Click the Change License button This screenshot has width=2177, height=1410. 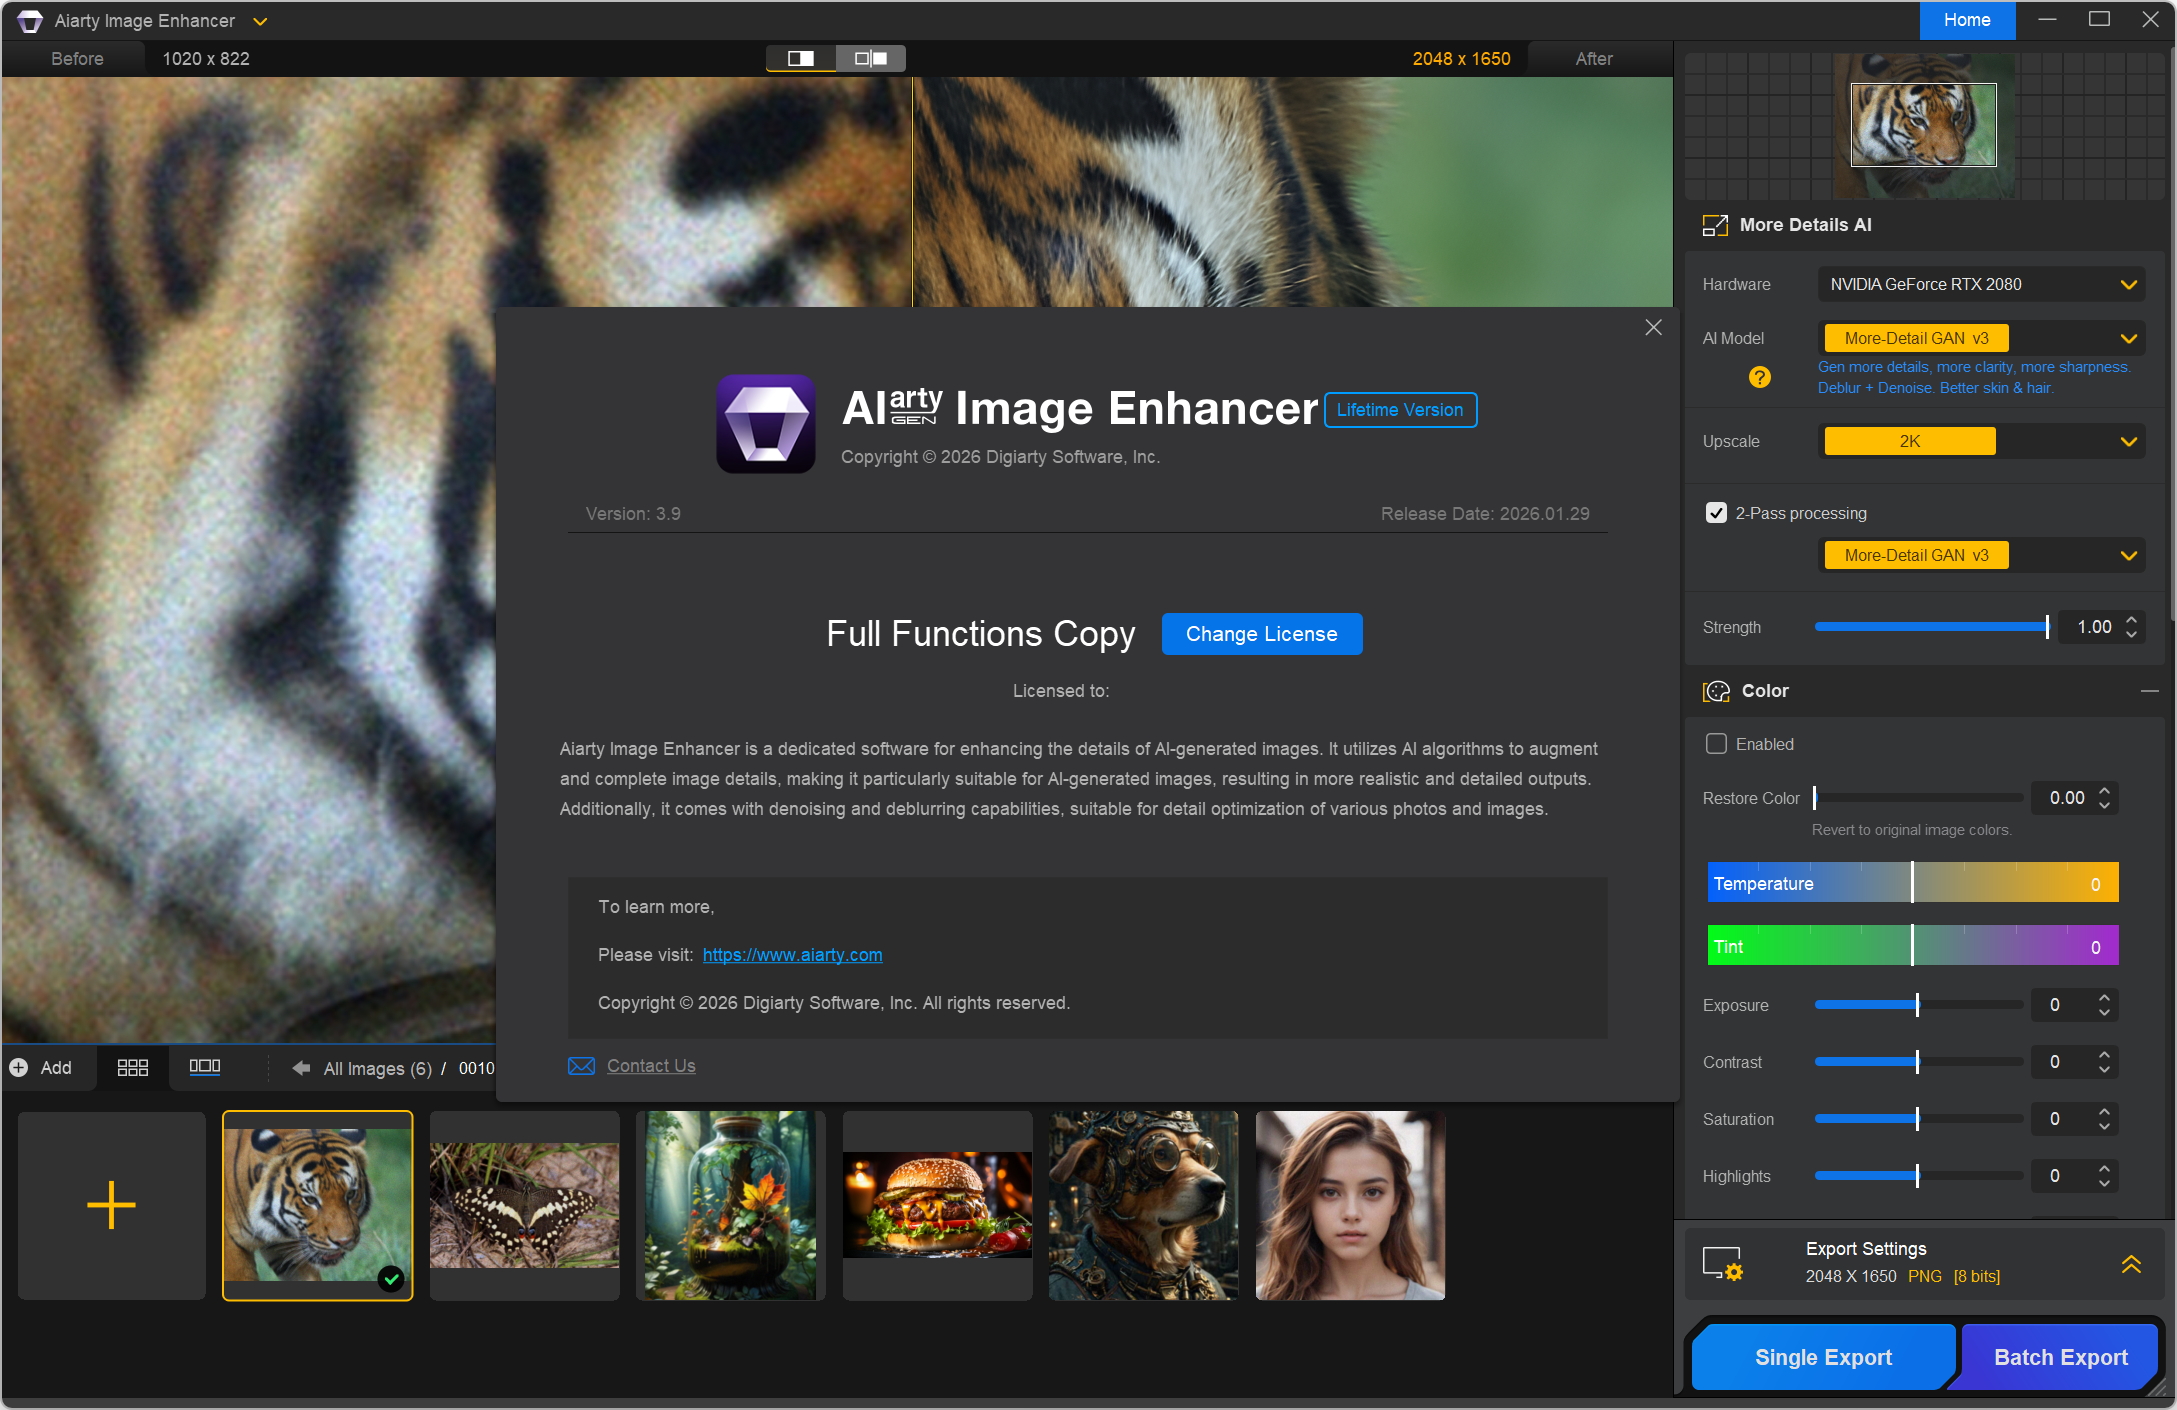click(x=1261, y=634)
